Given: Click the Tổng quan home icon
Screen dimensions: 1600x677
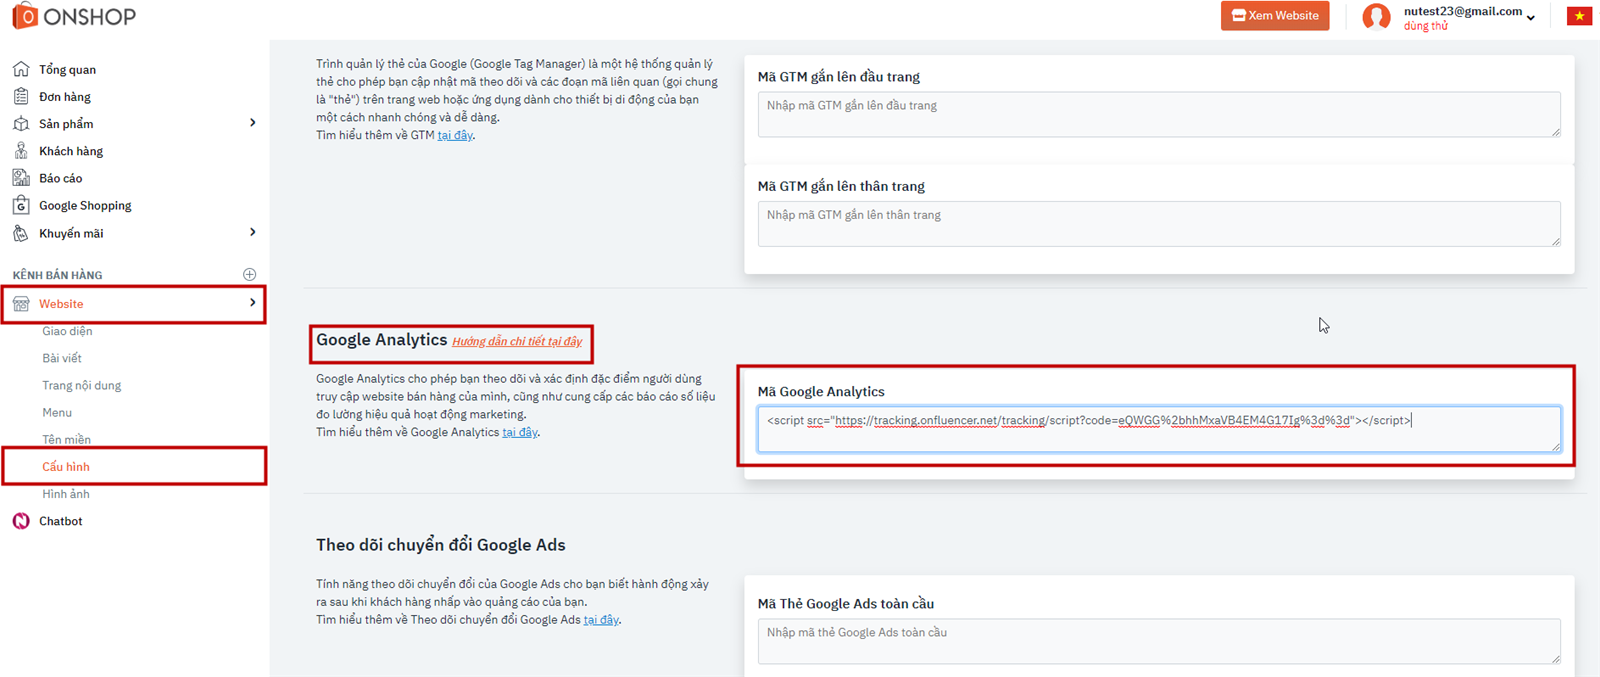Looking at the screenshot, I should click(21, 69).
